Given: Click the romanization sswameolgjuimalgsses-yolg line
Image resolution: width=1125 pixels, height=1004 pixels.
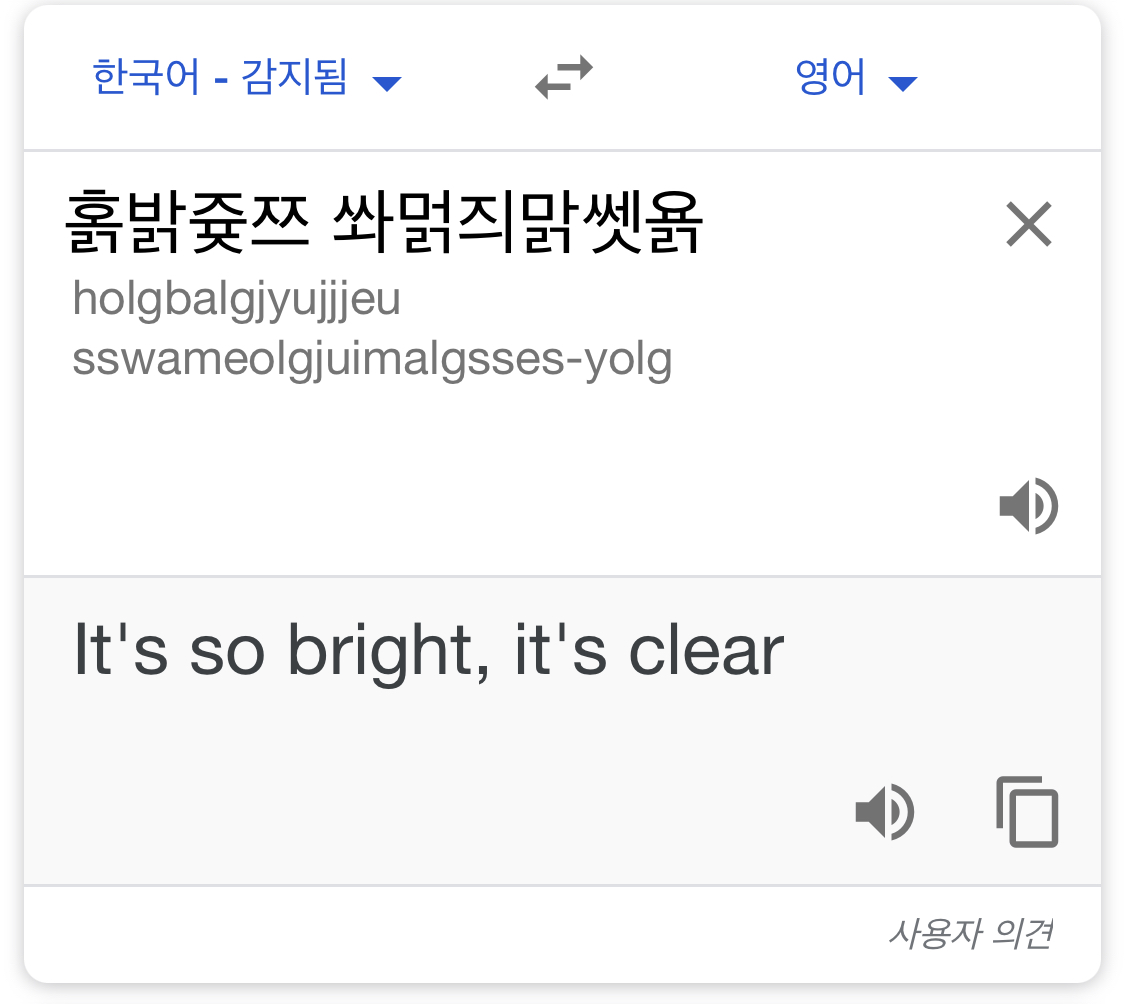Looking at the screenshot, I should tap(372, 360).
